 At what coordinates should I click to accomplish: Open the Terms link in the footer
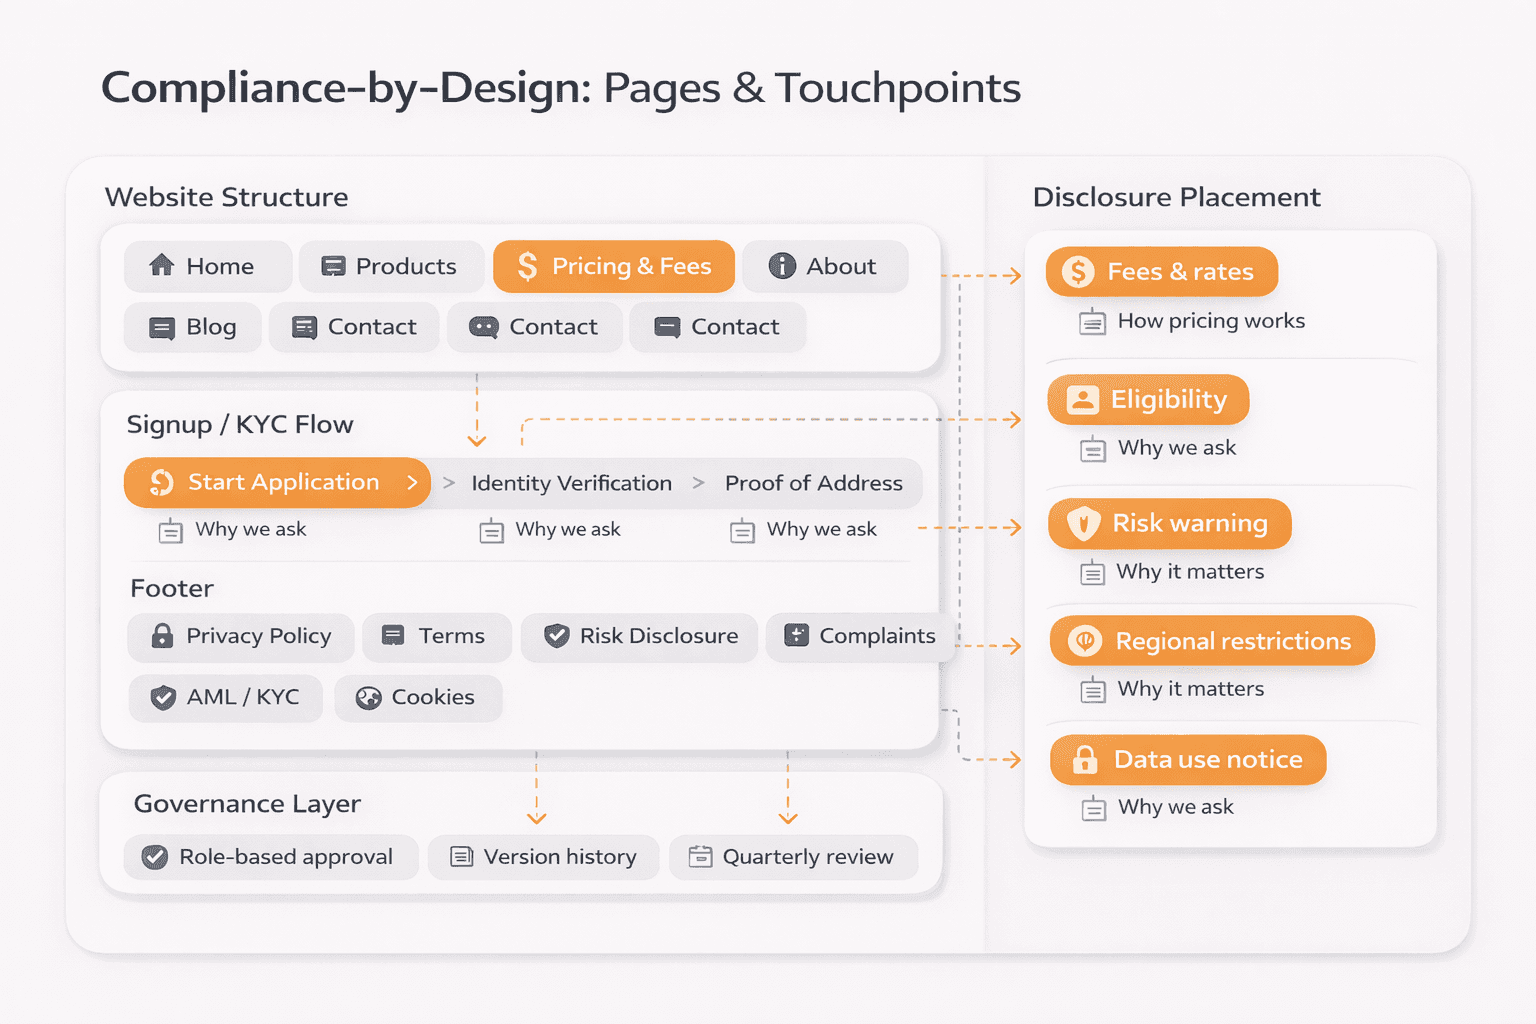[437, 637]
